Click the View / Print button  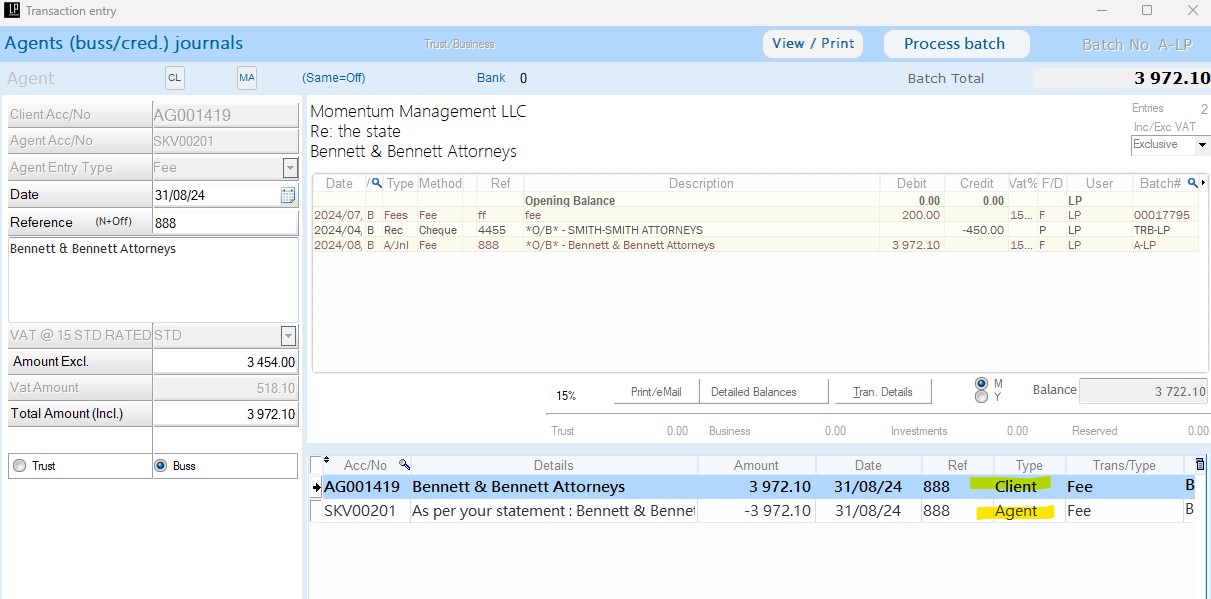click(813, 44)
